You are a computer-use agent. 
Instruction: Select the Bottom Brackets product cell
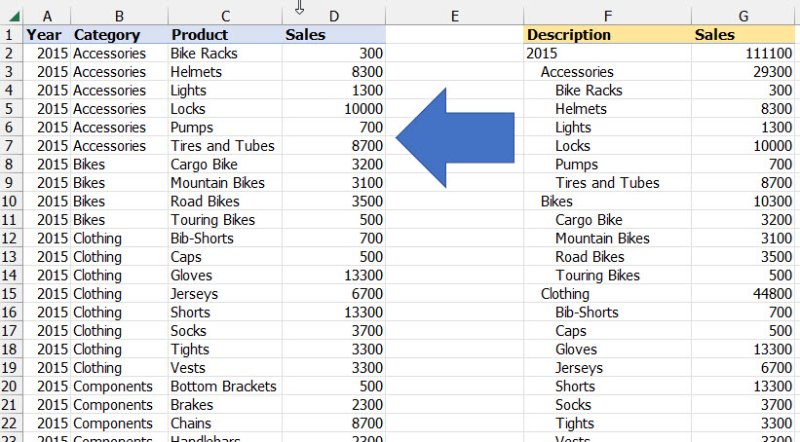point(223,386)
